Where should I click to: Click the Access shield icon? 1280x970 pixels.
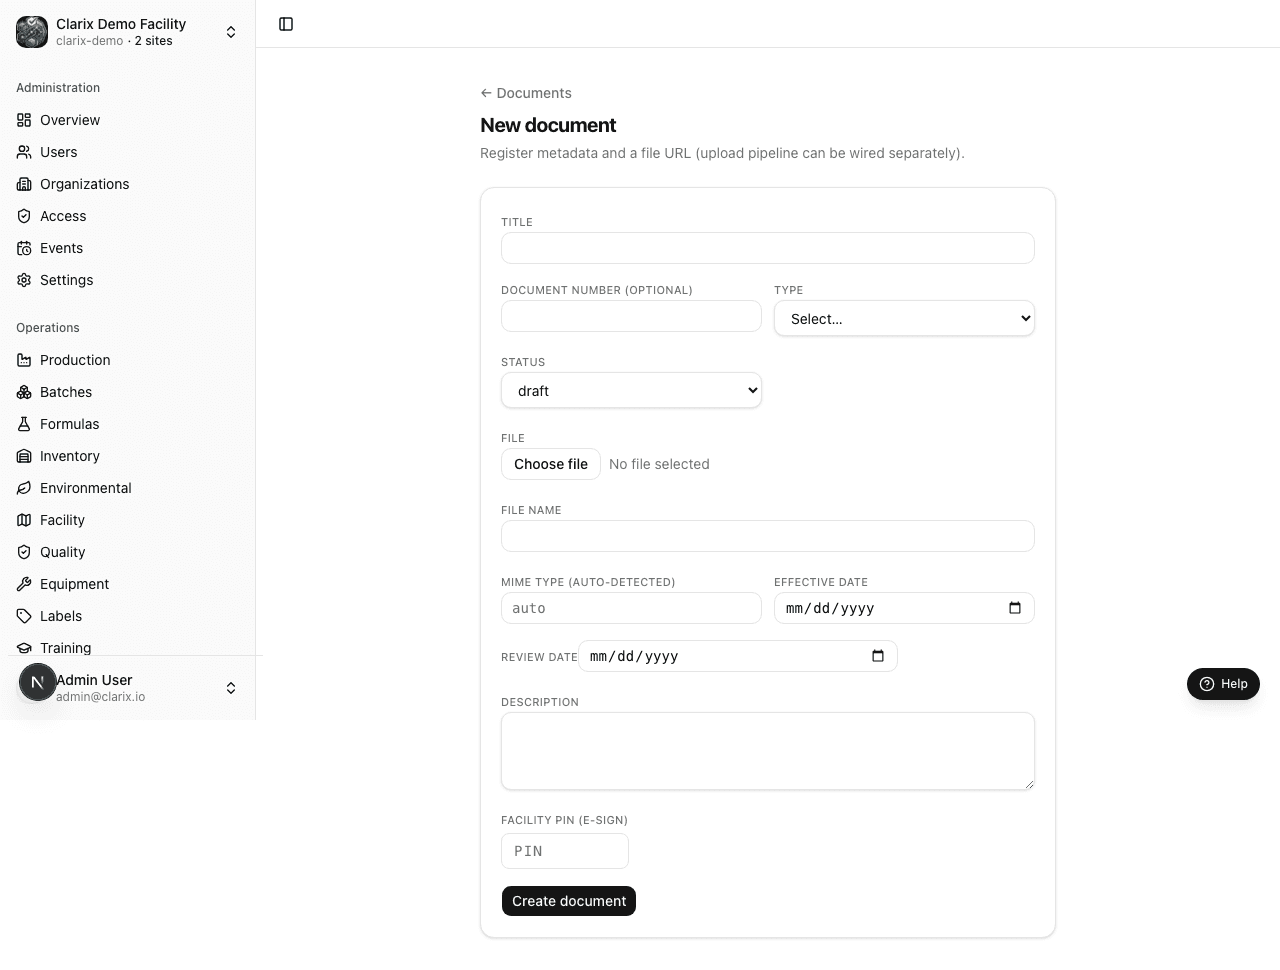click(x=24, y=216)
